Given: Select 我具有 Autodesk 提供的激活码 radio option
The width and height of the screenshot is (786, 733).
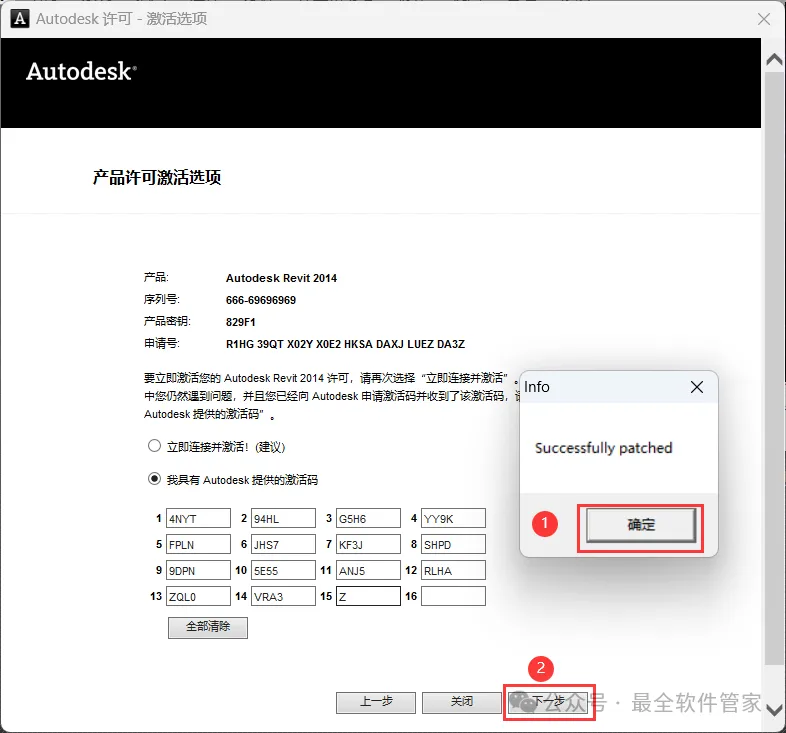Looking at the screenshot, I should pyautogui.click(x=154, y=479).
